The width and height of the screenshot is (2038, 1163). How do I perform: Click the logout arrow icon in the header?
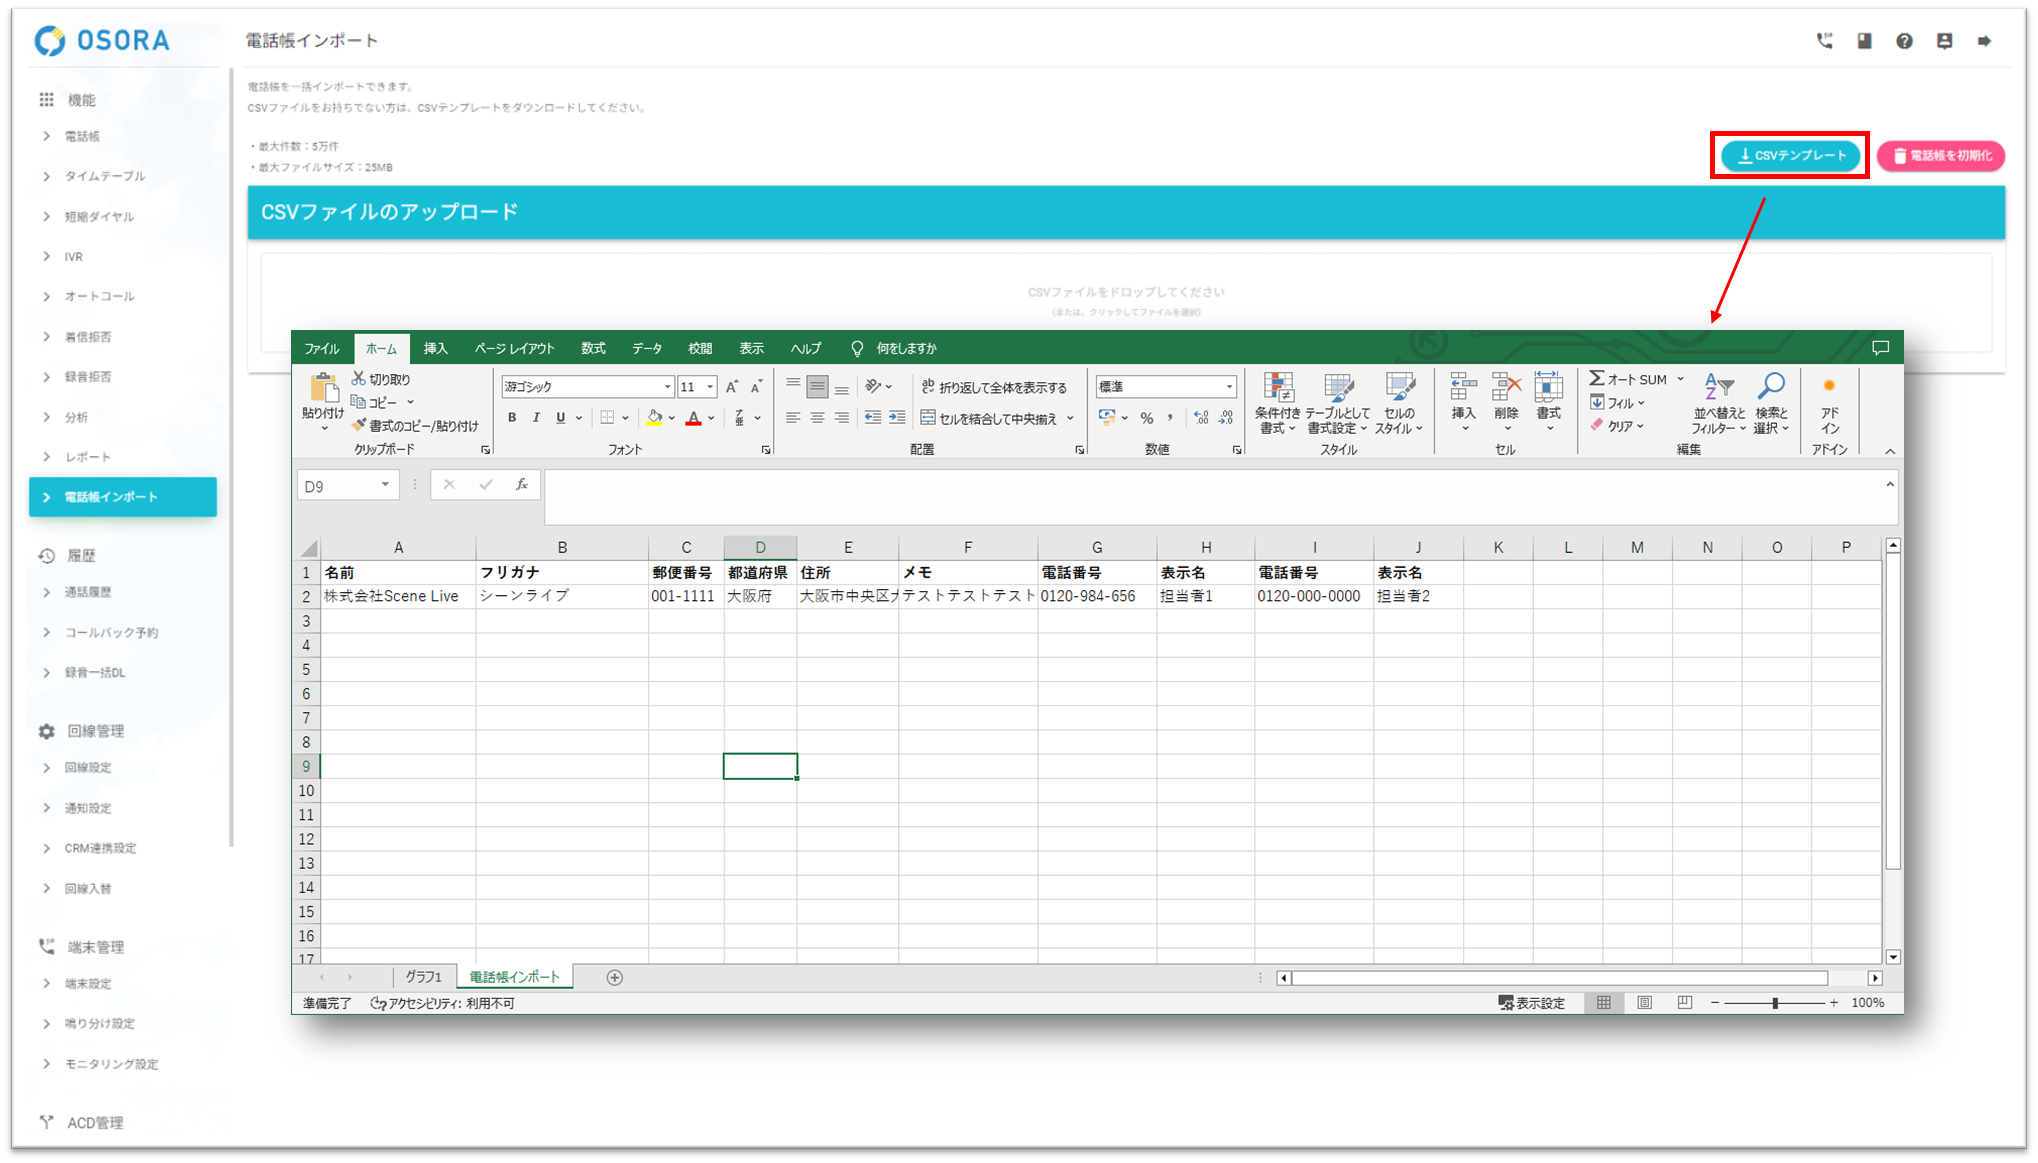pos(1984,41)
